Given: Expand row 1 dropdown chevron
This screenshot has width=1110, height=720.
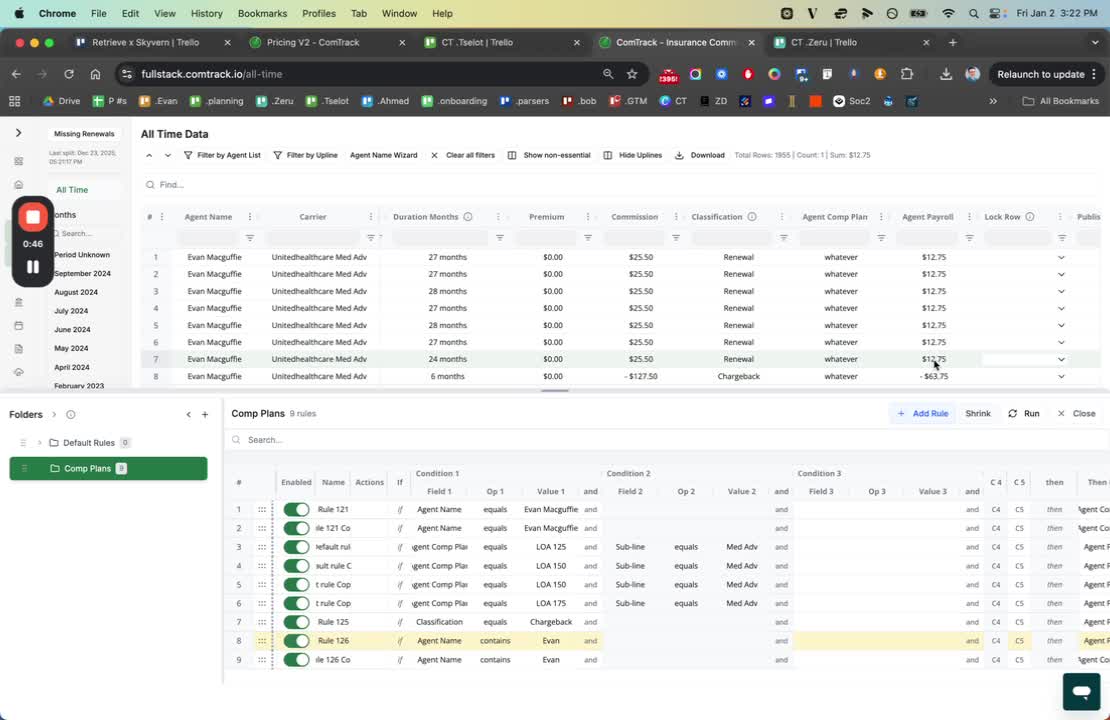Looking at the screenshot, I should (1061, 257).
